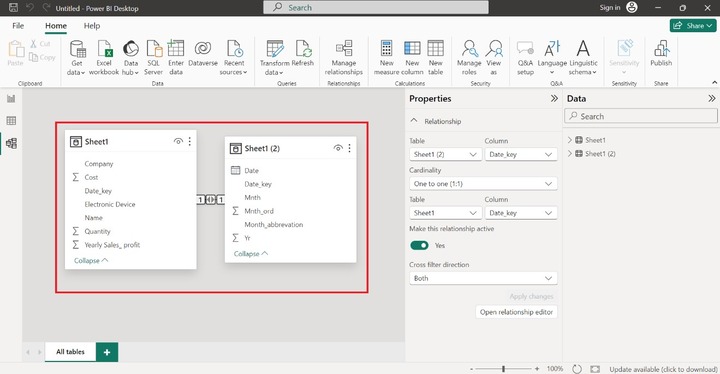Open the Language menu
The image size is (720, 374).
tap(552, 57)
